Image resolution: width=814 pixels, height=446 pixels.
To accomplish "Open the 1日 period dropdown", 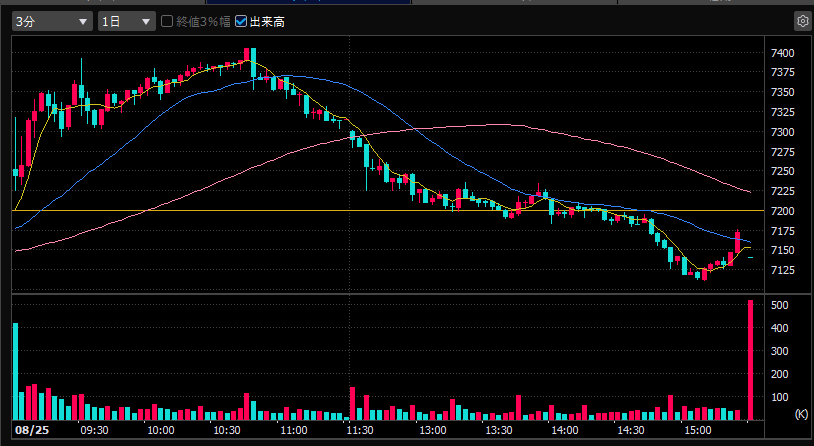I will (127, 21).
